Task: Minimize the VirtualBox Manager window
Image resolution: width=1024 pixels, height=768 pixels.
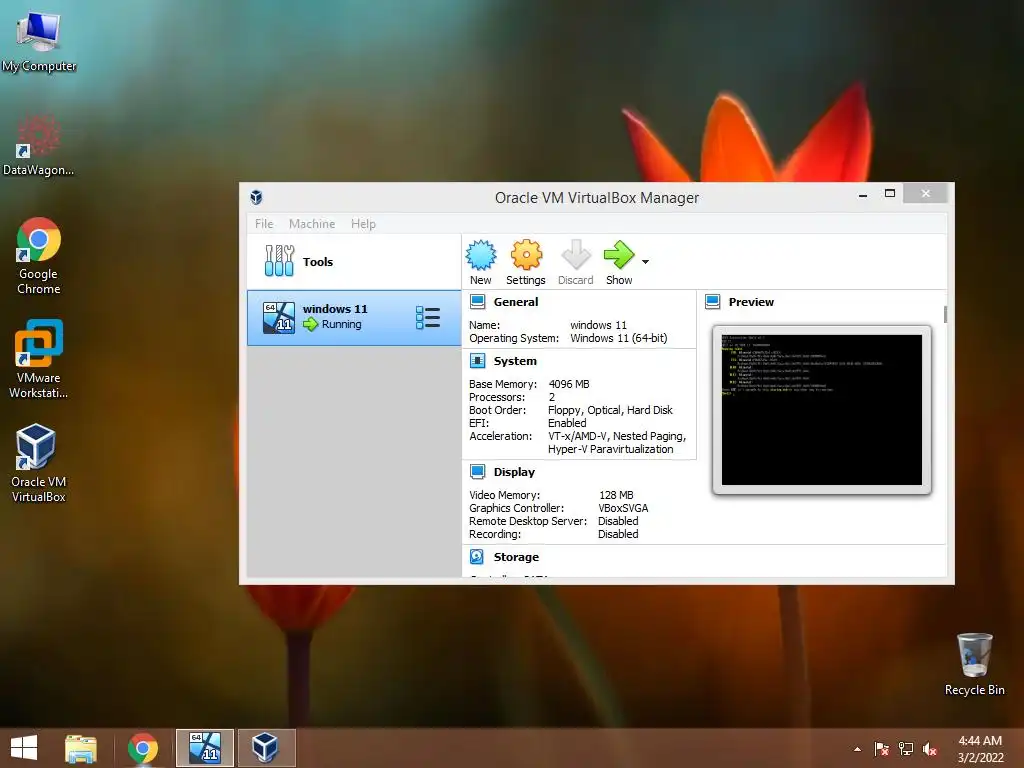Action: 863,194
